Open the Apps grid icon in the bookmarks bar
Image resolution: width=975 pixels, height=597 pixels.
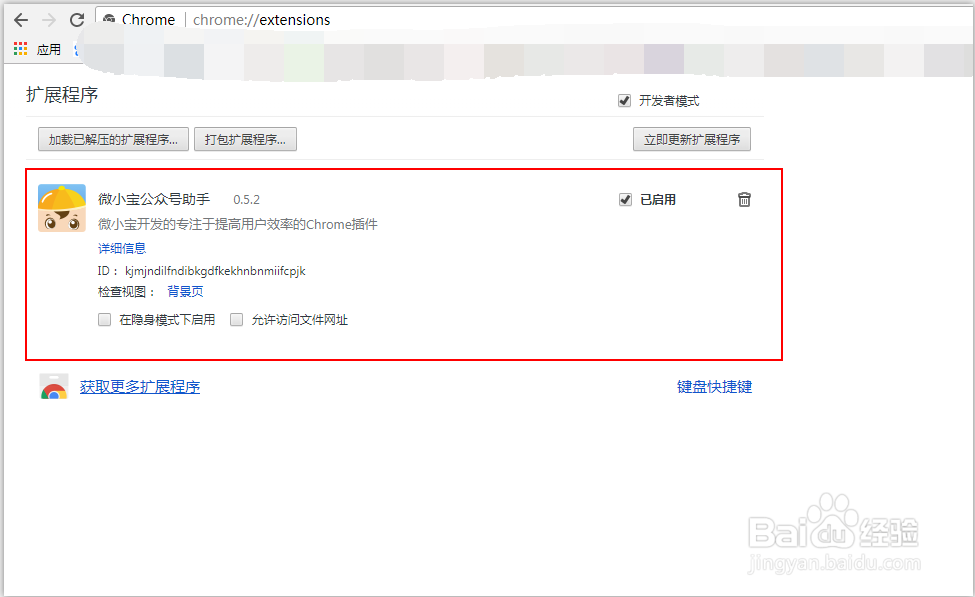point(21,49)
